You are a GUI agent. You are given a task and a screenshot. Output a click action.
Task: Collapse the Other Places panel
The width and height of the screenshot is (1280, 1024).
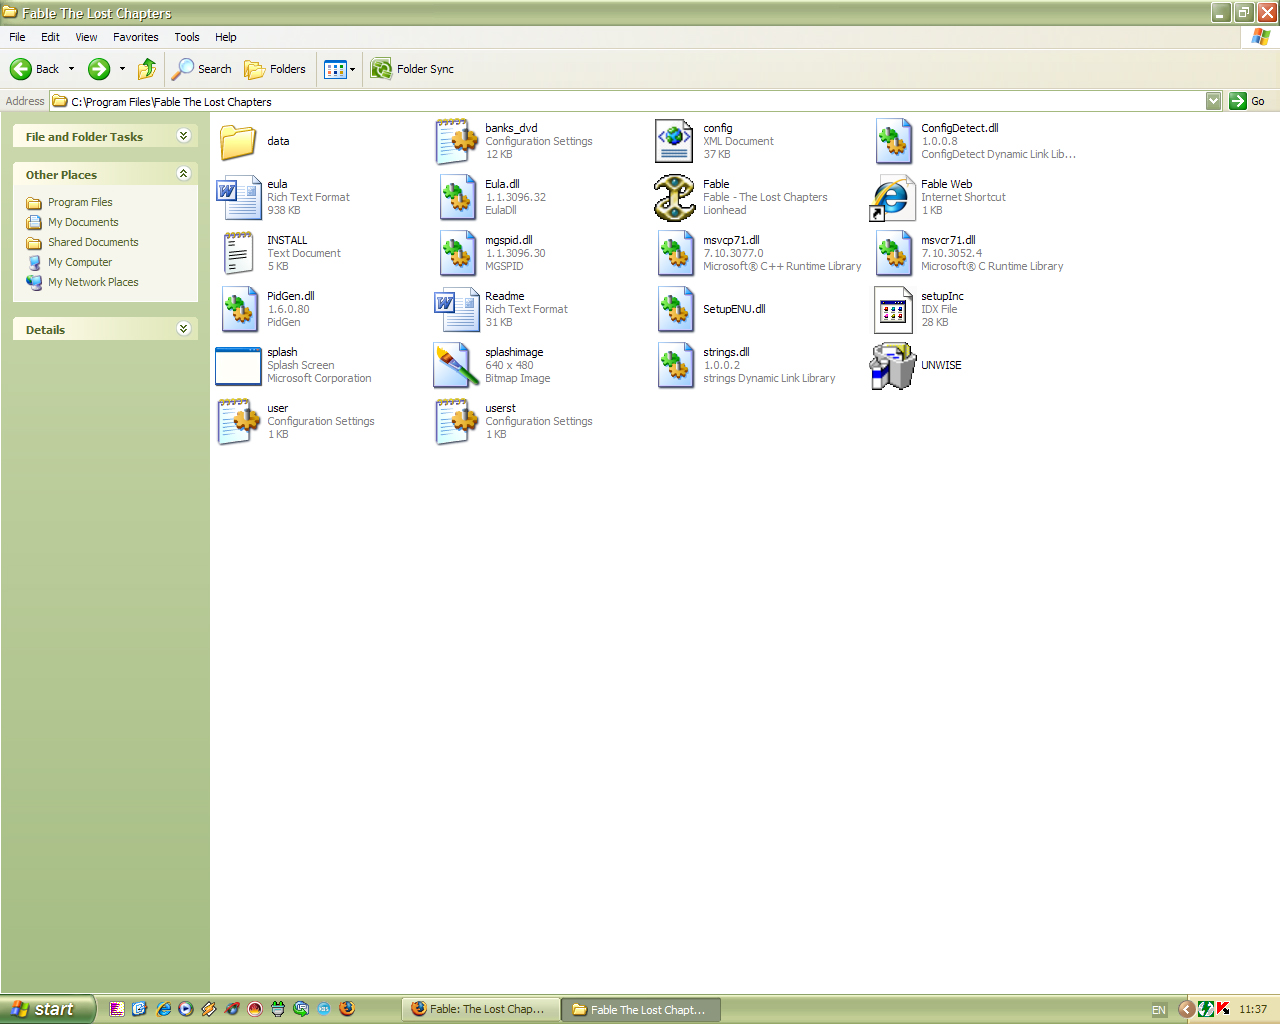(183, 174)
